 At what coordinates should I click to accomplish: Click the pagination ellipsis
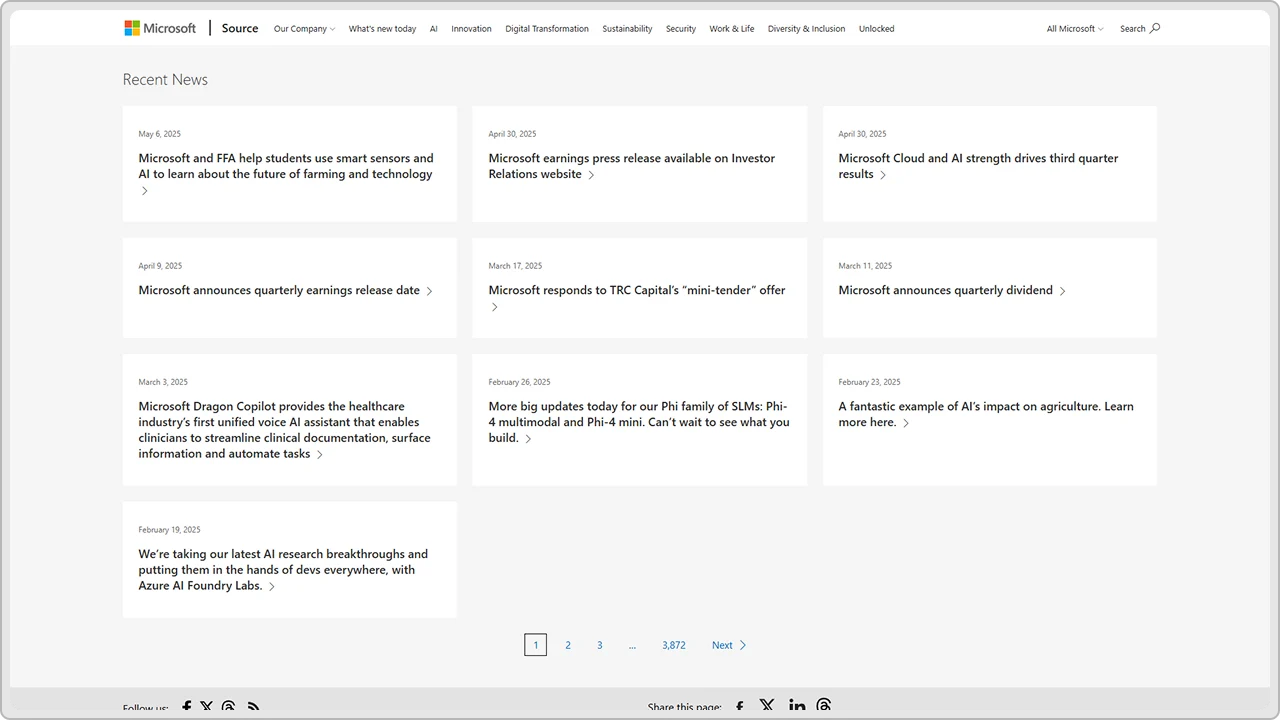pos(632,646)
